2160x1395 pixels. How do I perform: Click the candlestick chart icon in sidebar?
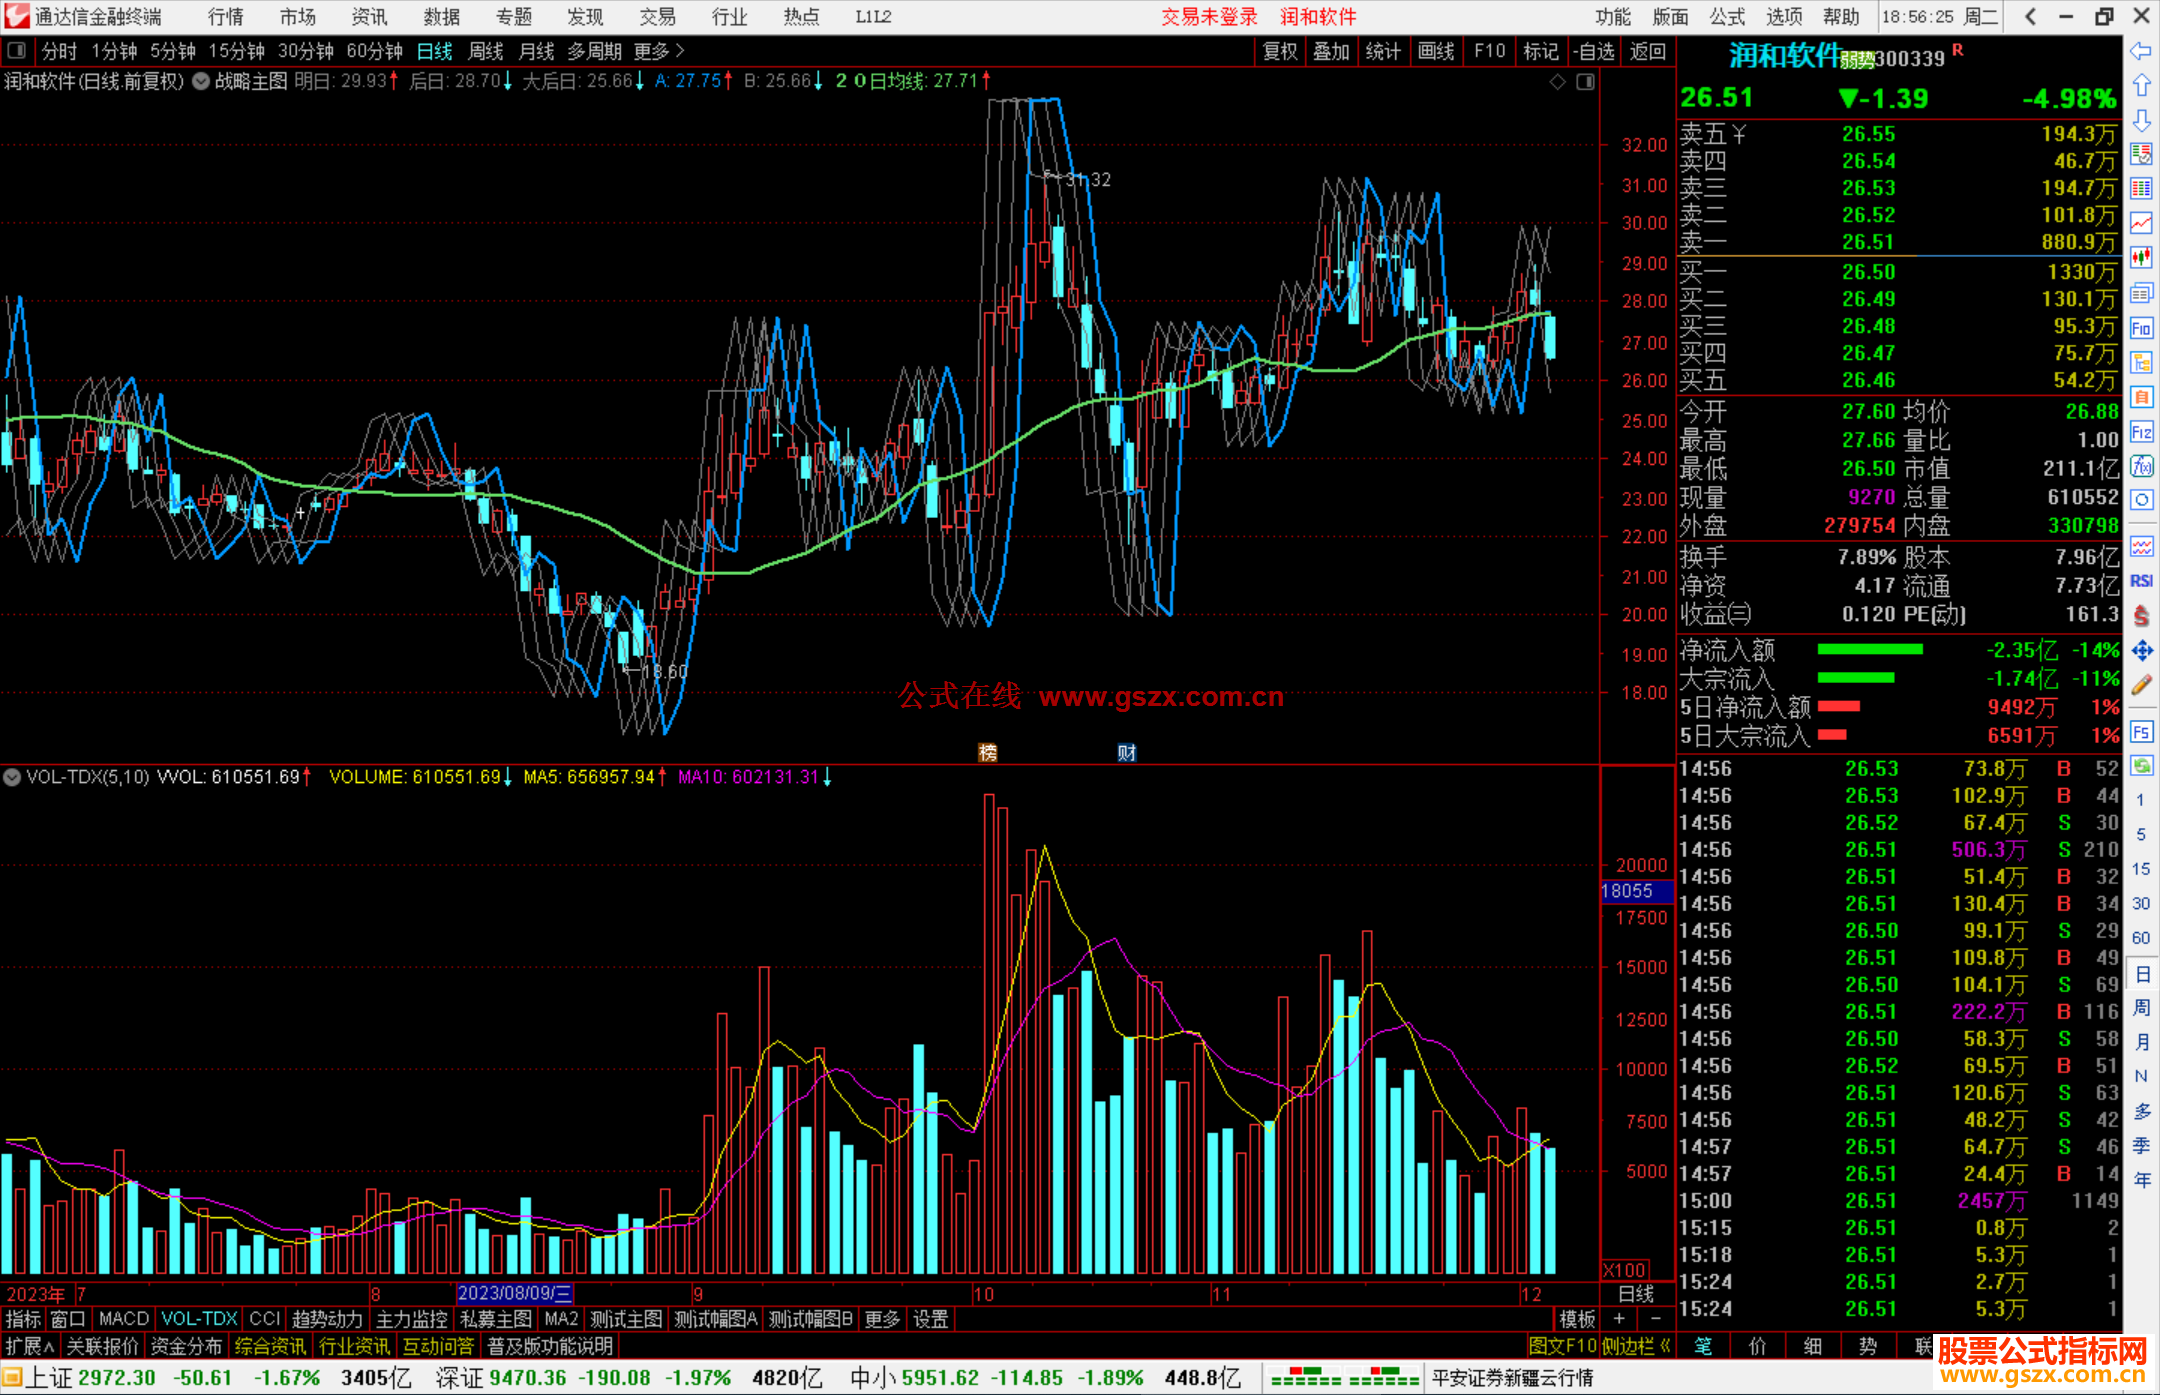point(2141,257)
